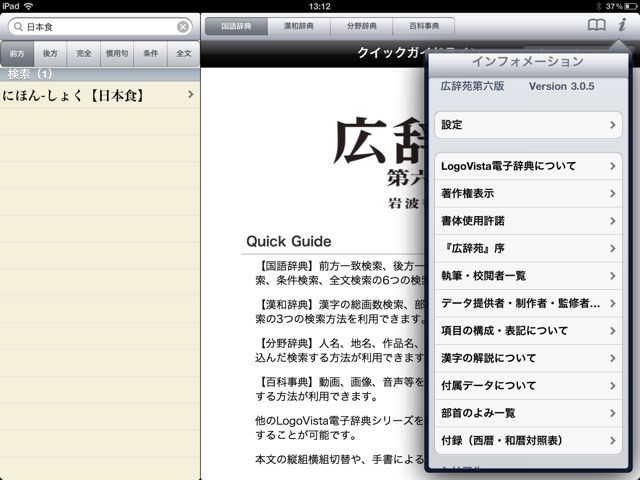The width and height of the screenshot is (640, 480).
Task: Click the インフォメーション popover title
Action: pos(527,62)
